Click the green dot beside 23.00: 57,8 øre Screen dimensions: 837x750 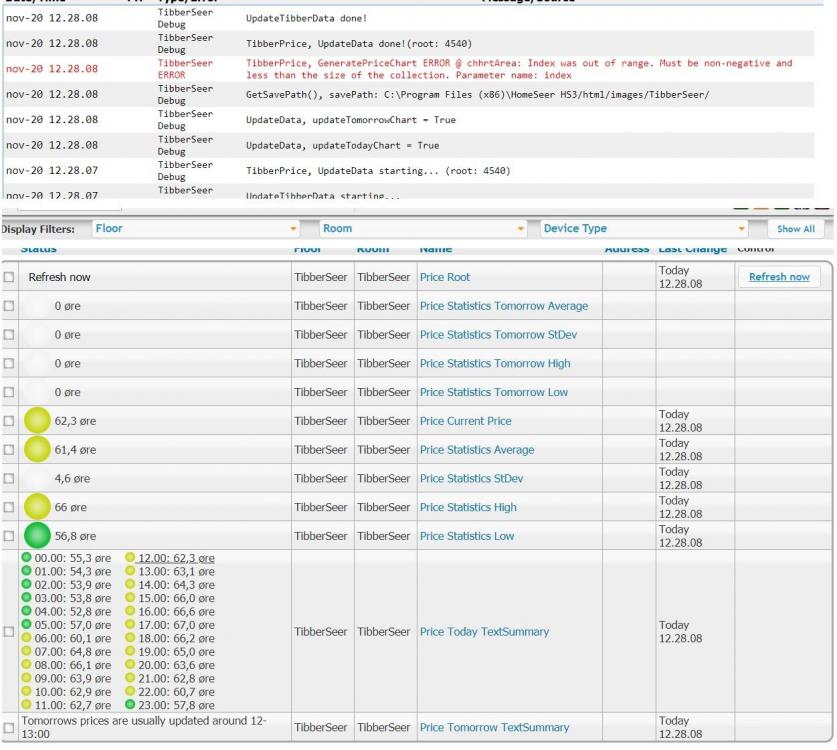pos(131,705)
